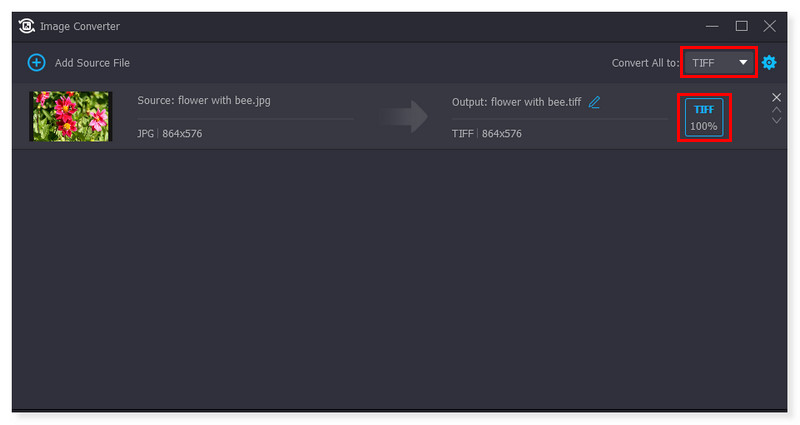Select the flower thumbnail preview
This screenshot has width=800, height=425.
pyautogui.click(x=70, y=116)
